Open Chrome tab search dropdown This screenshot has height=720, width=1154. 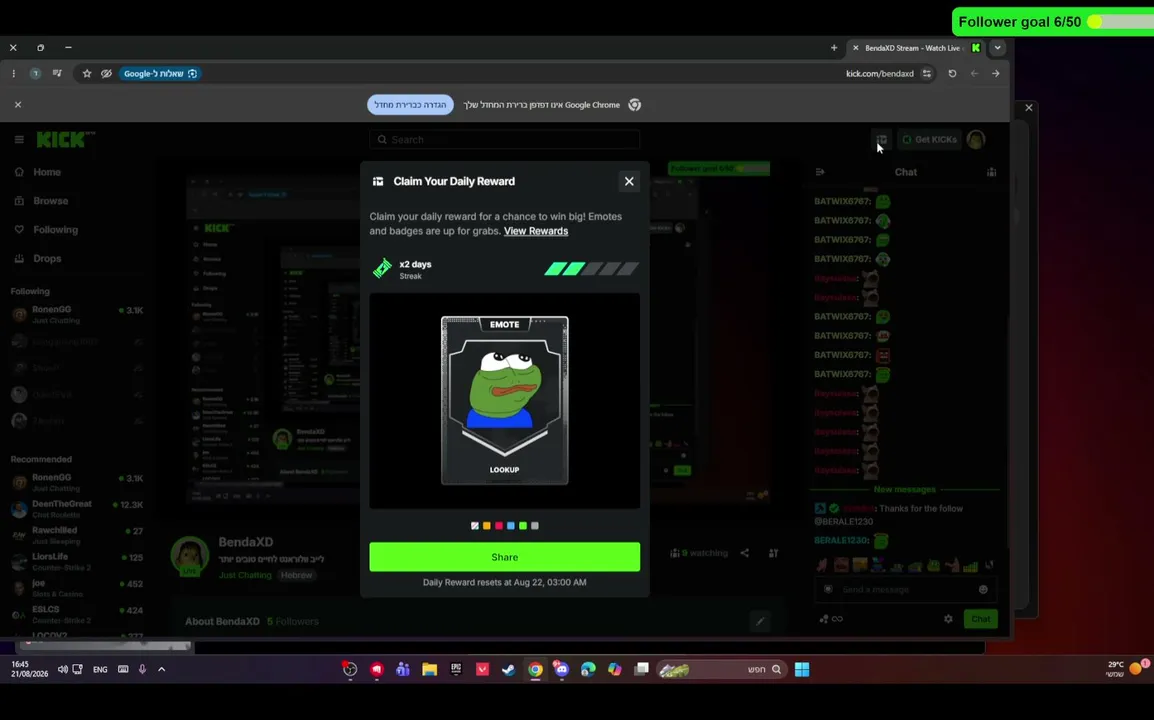coord(997,48)
